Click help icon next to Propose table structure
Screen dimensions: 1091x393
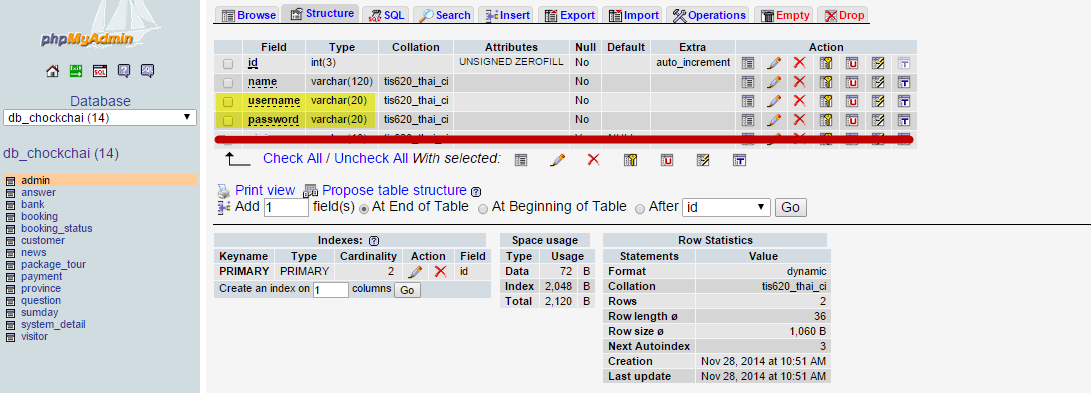(x=476, y=191)
